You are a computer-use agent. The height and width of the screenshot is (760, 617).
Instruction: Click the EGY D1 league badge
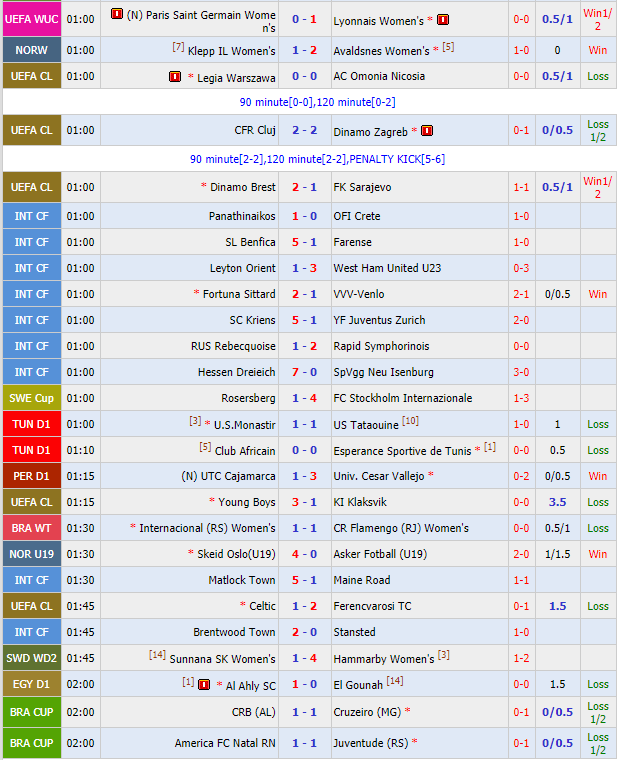tap(31, 684)
